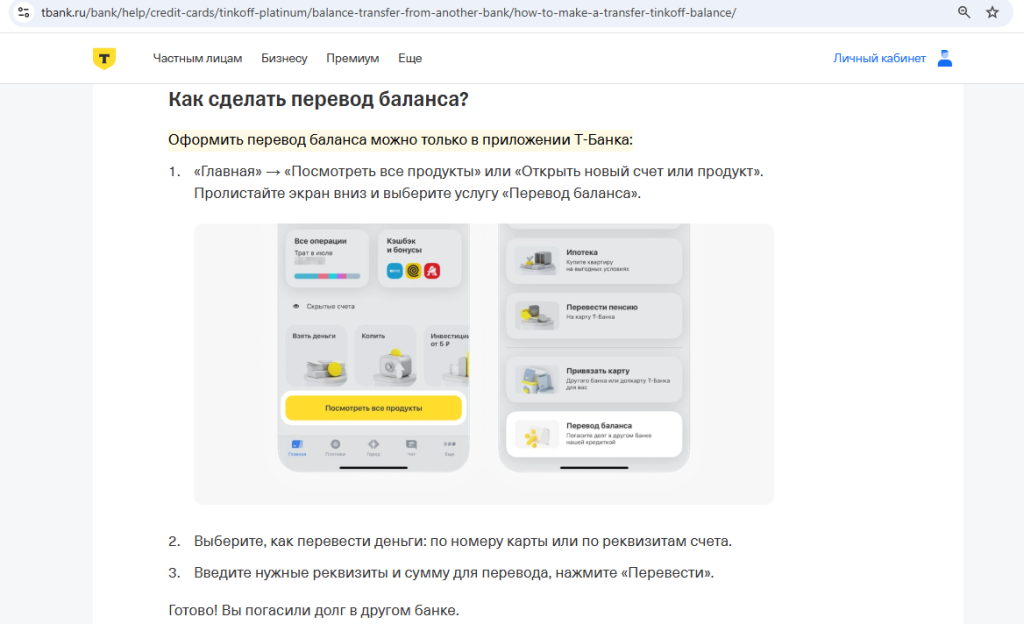Image resolution: width=1024 pixels, height=624 pixels.
Task: Toggle the Скрытые счета eye visibility icon
Action: 296,306
